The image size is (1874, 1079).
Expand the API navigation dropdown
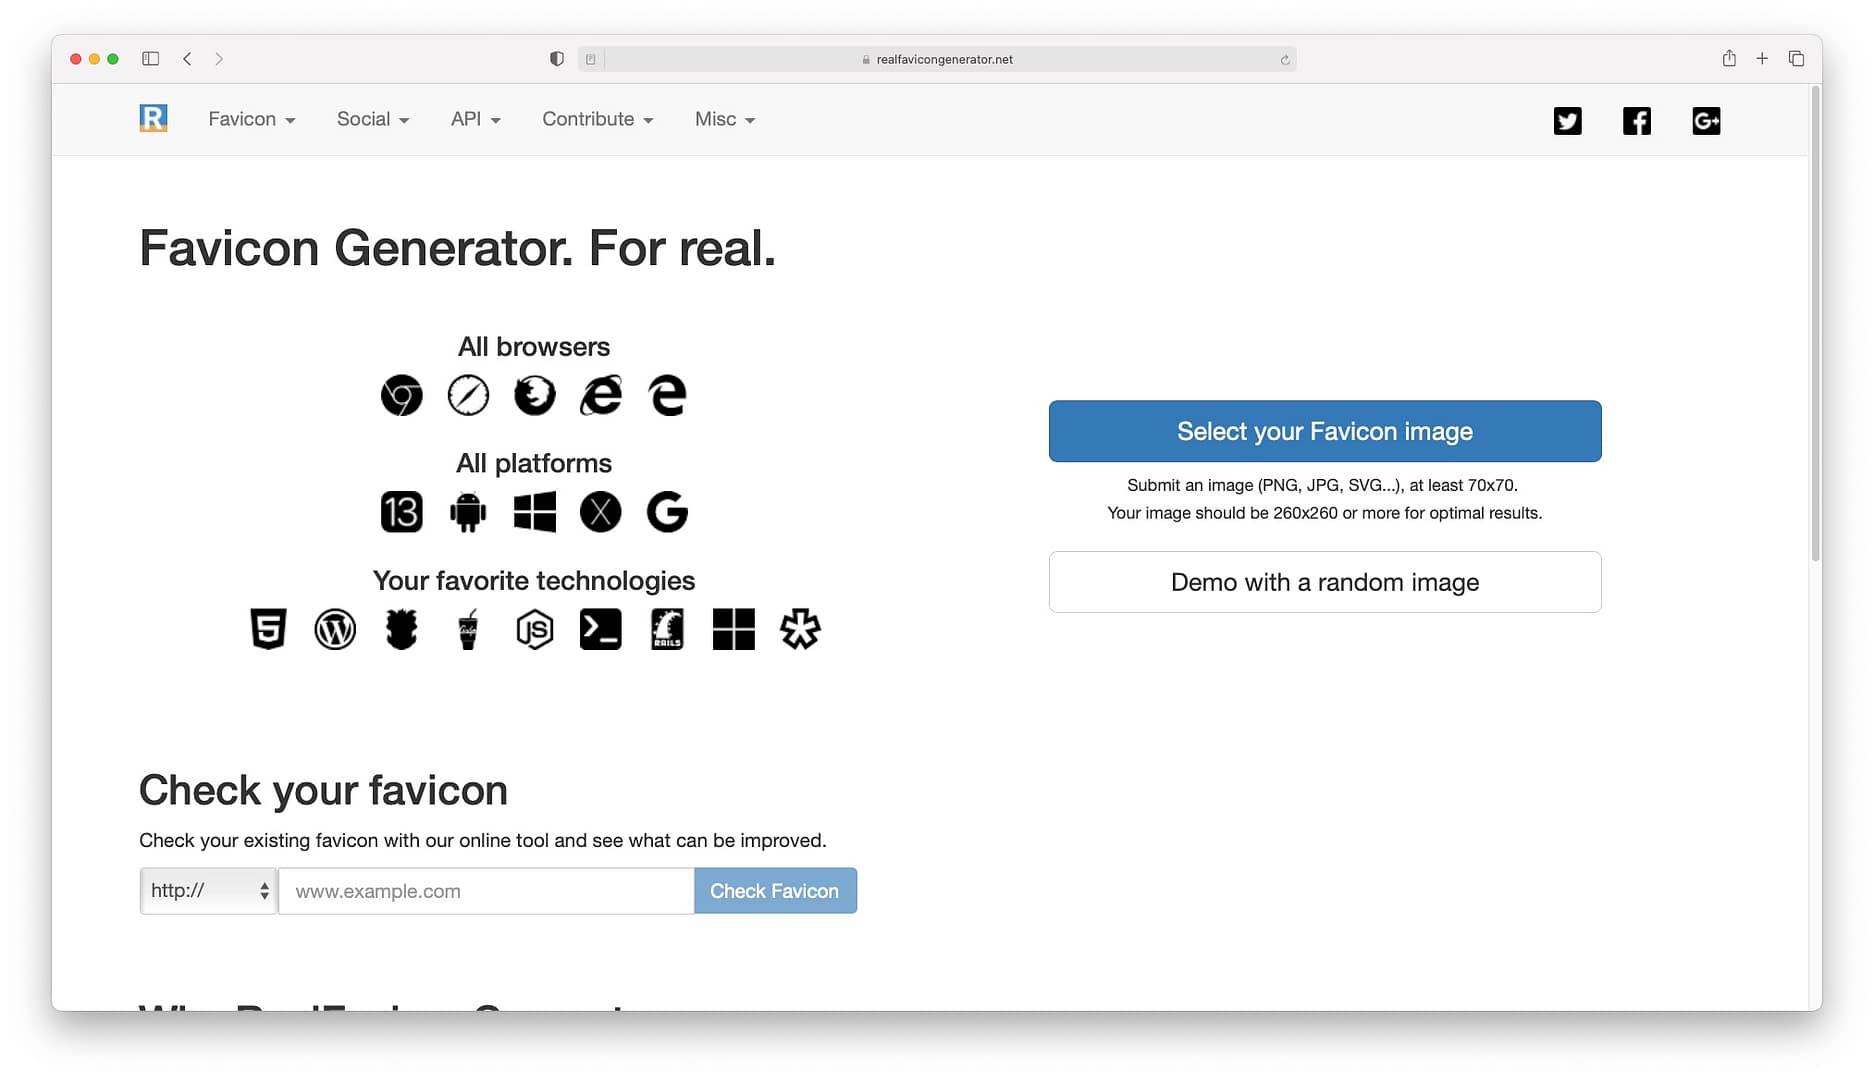click(x=475, y=119)
